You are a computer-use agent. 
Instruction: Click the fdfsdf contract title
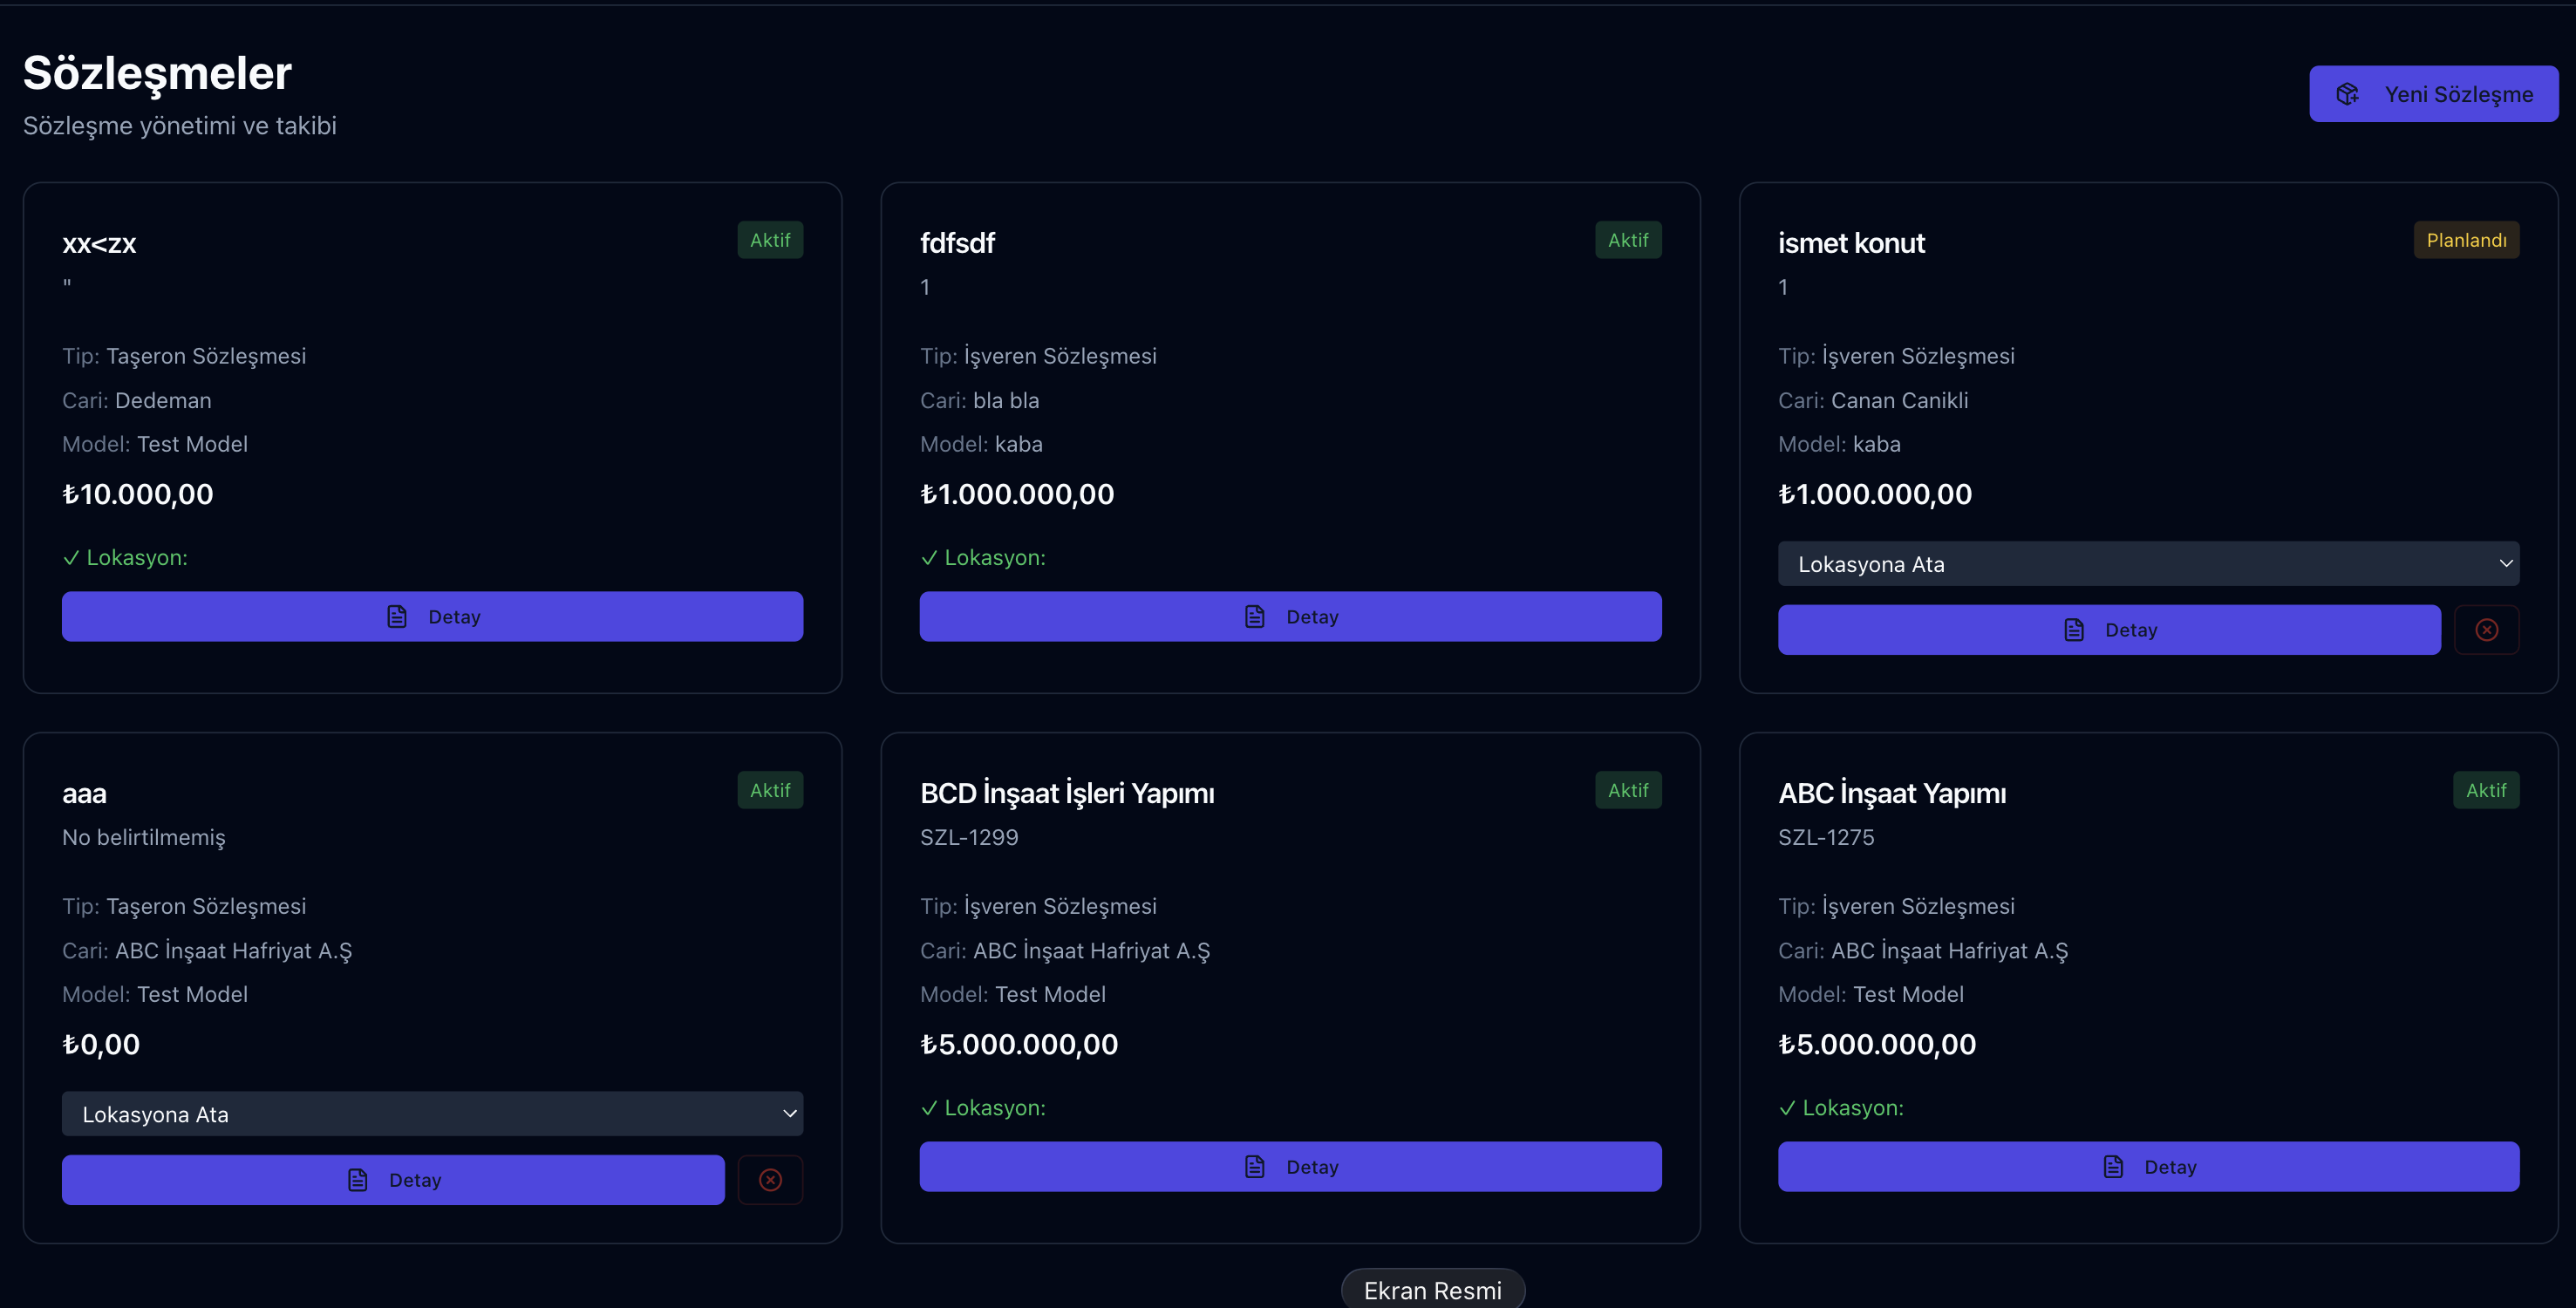[x=957, y=243]
